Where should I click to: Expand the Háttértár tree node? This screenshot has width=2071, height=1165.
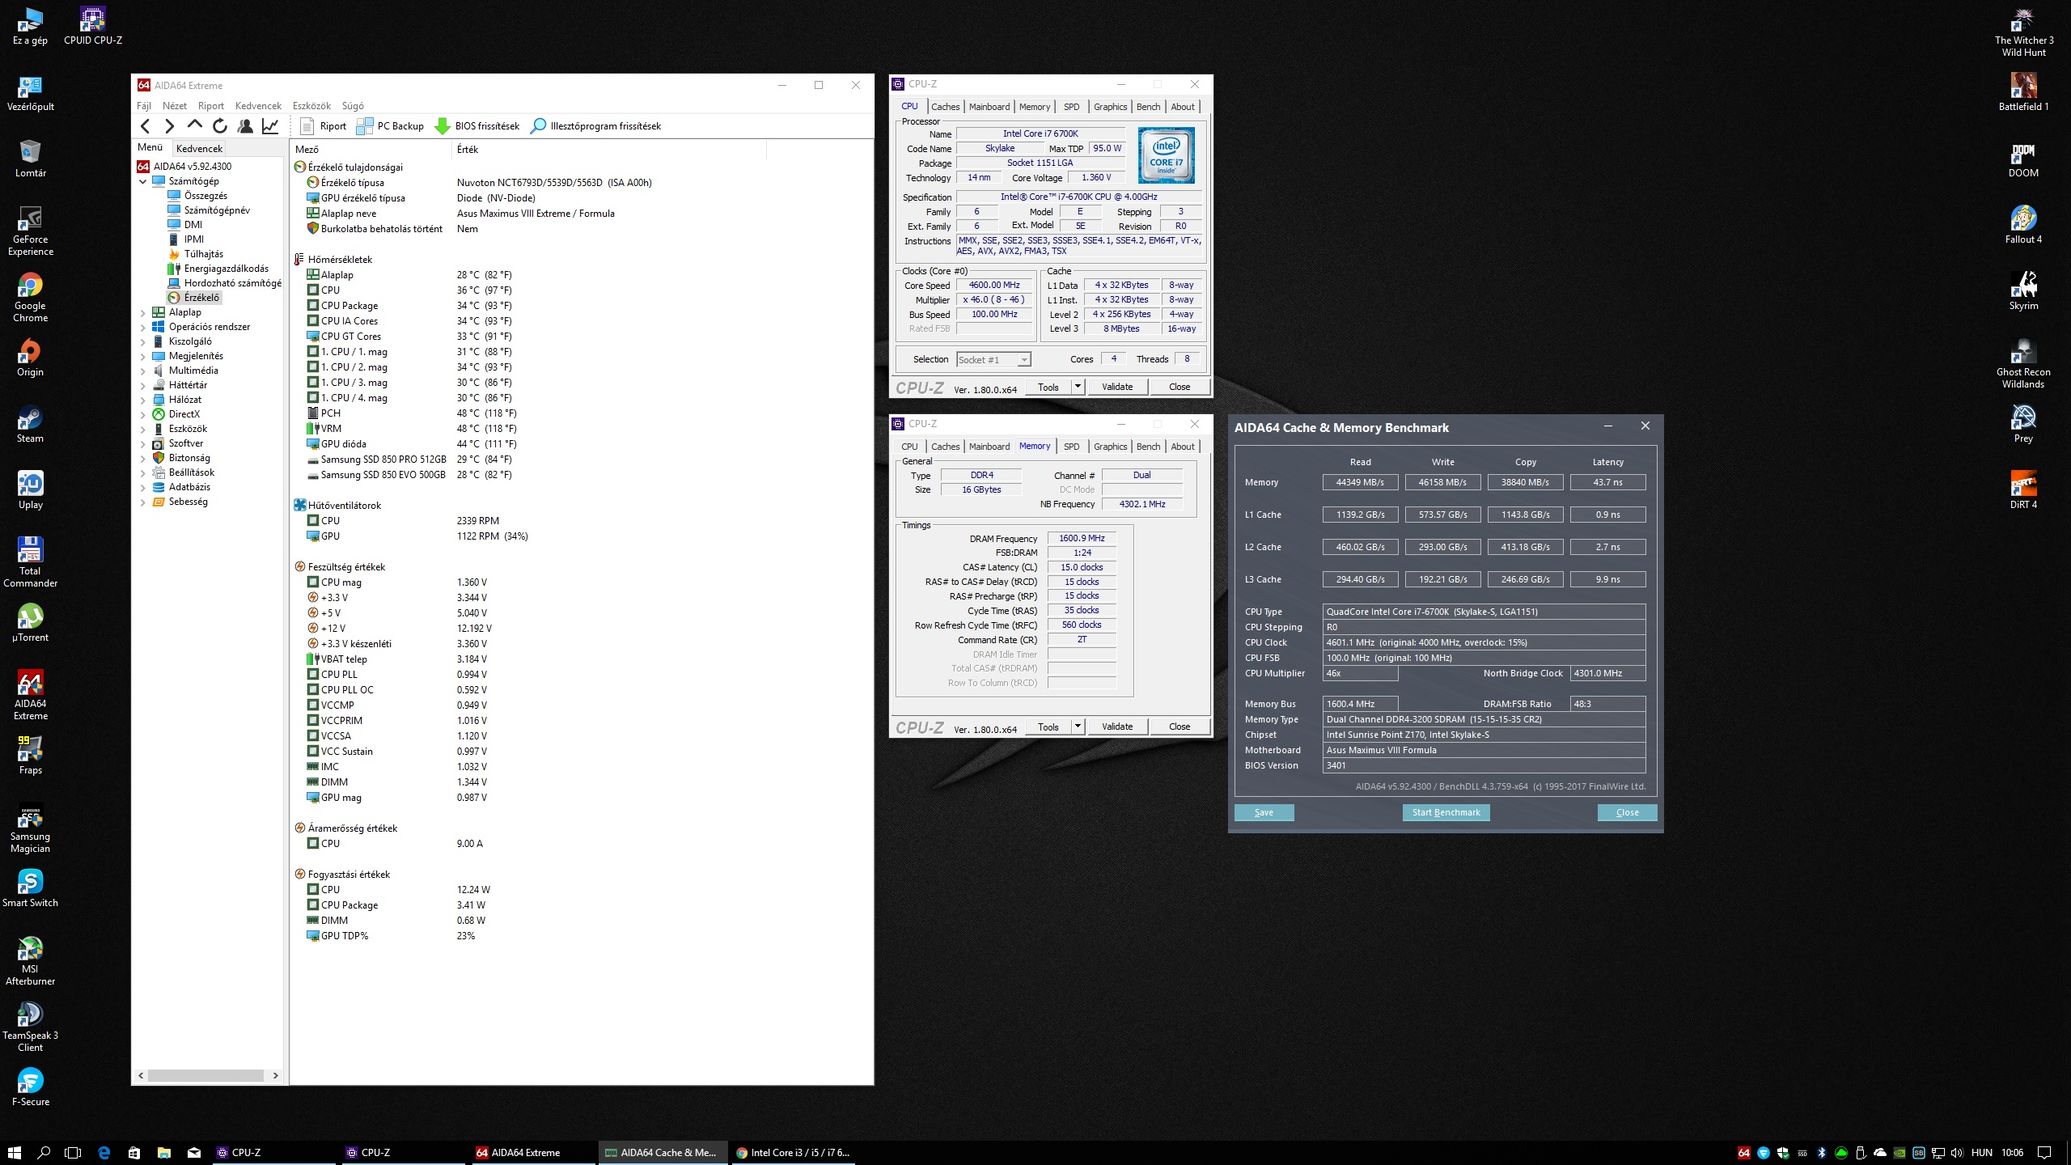click(142, 385)
